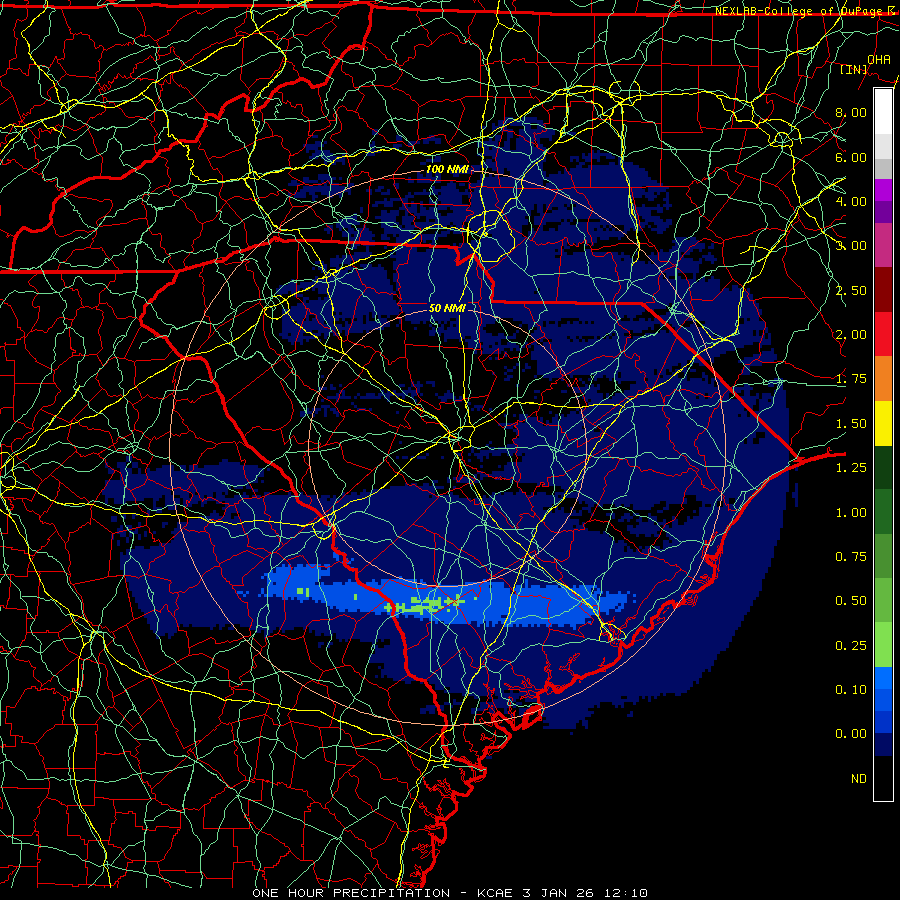
Task: Select the black ND legend swatch
Action: 884,778
